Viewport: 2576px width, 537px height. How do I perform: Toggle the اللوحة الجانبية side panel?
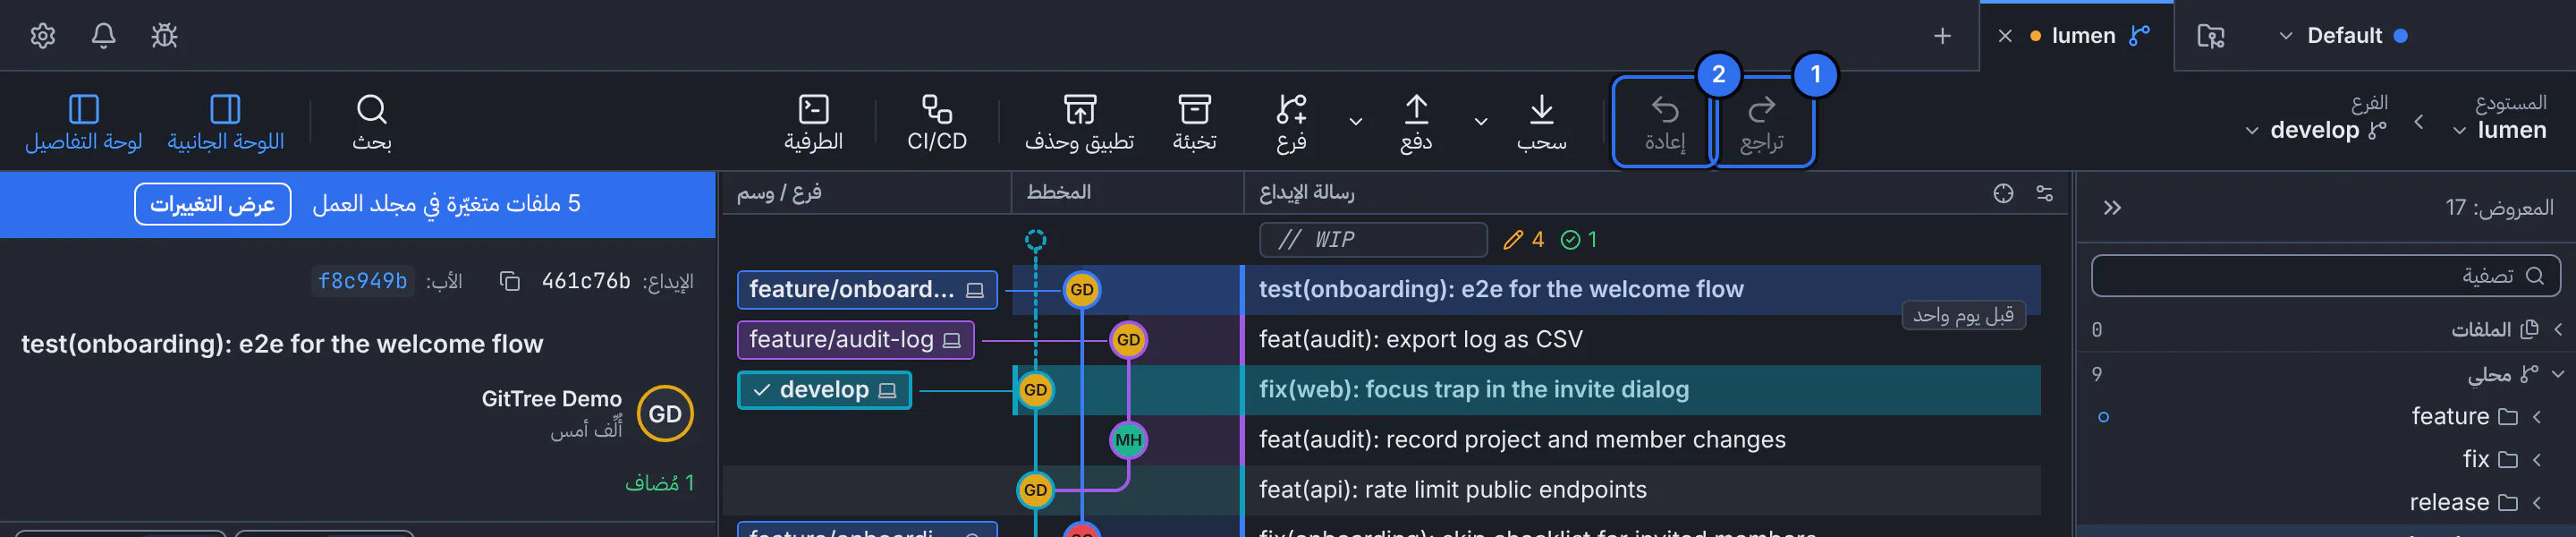(x=226, y=122)
